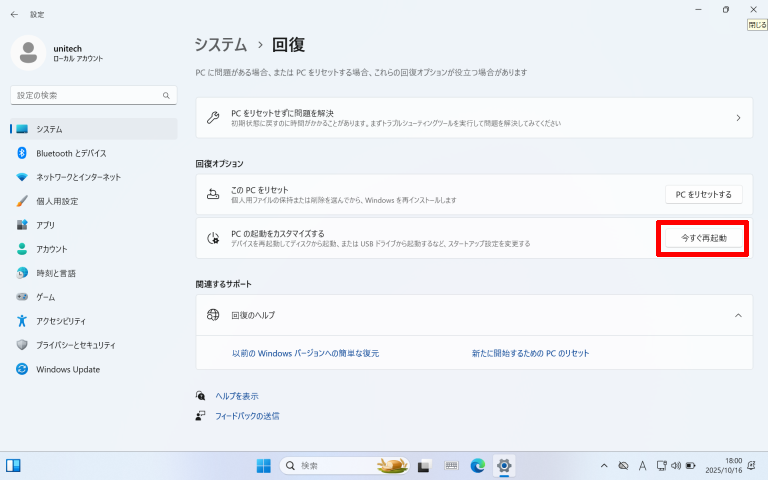Screen dimensions: 768x480
Task: Click the Bluetooth とデバイス icon in sidebar
Action: [x=22, y=153]
